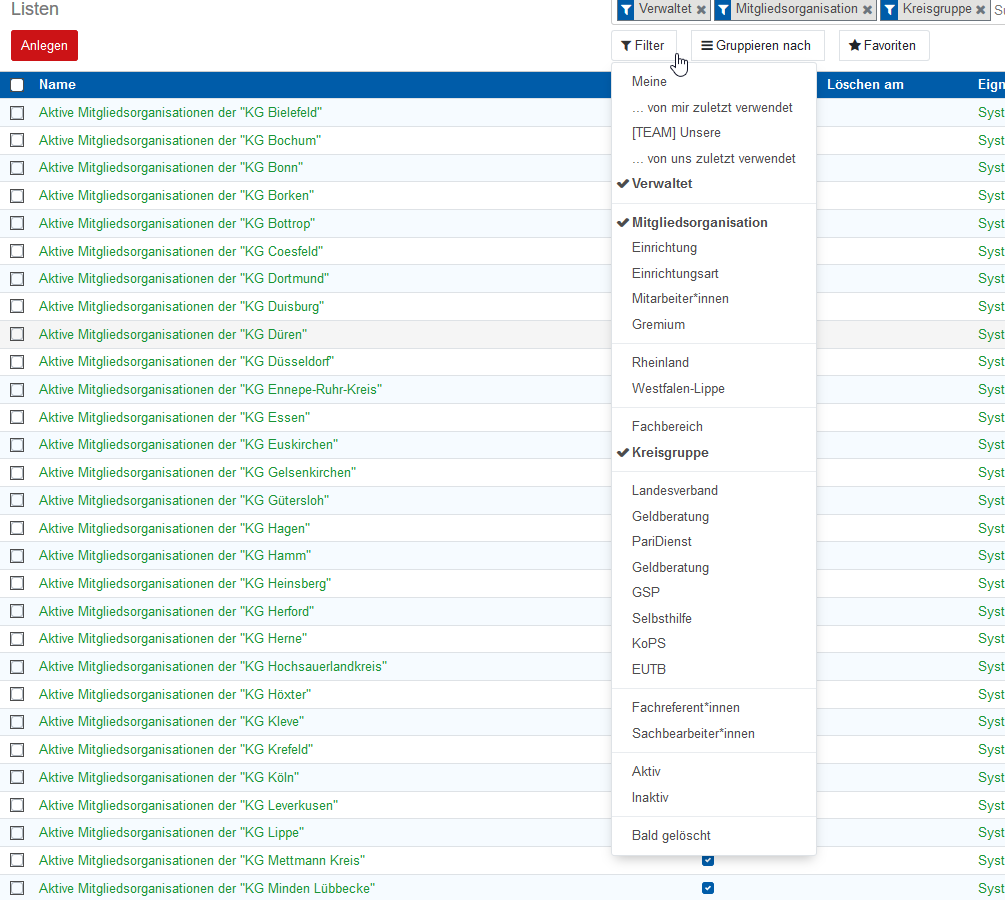Remove the Verwaltet filter tag

pyautogui.click(x=701, y=9)
